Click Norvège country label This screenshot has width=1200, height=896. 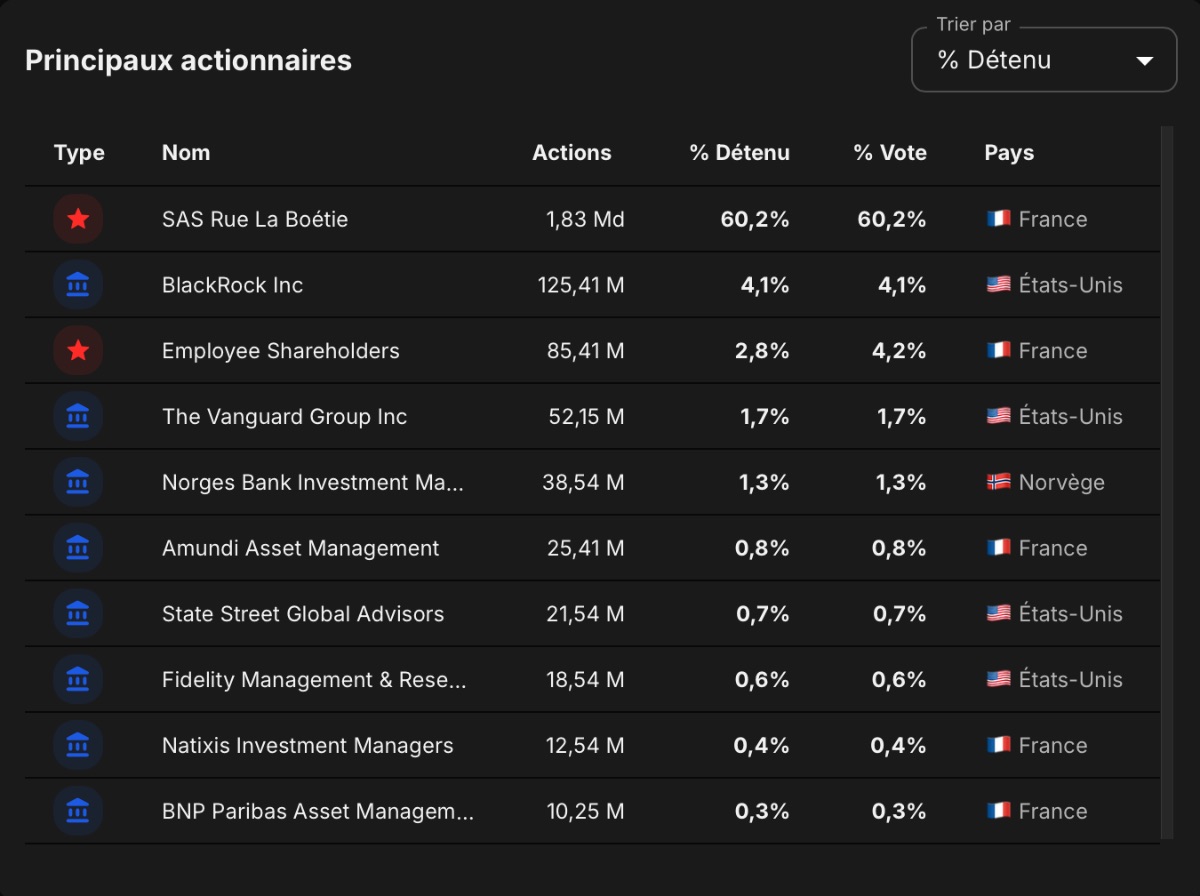[1062, 483]
